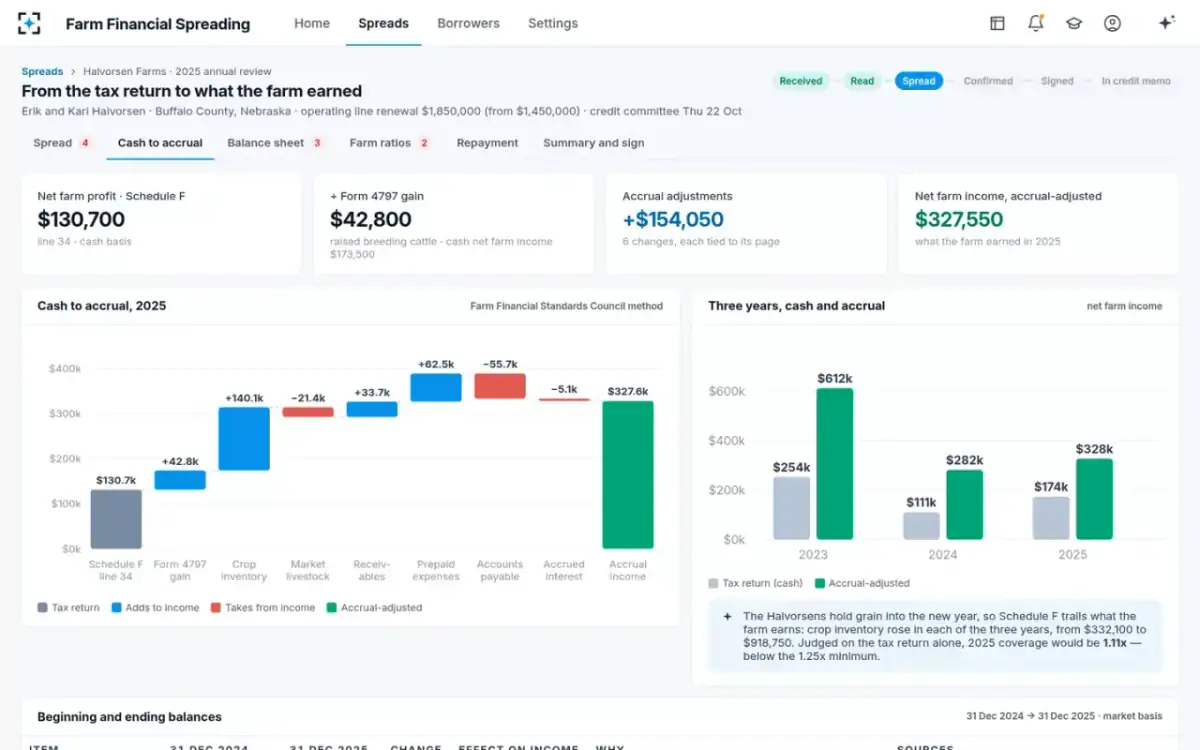Click the sparkle icon in the insight note

click(x=727, y=616)
